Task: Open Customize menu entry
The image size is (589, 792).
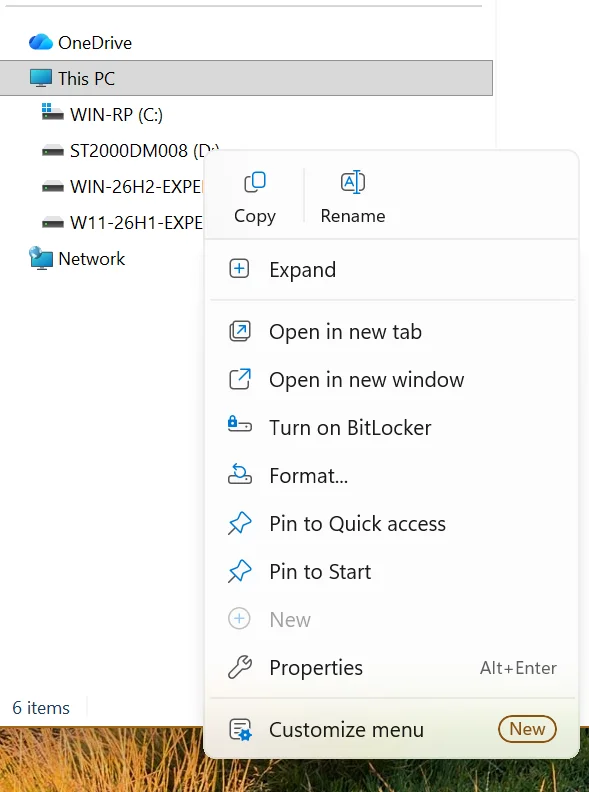Action: point(391,730)
